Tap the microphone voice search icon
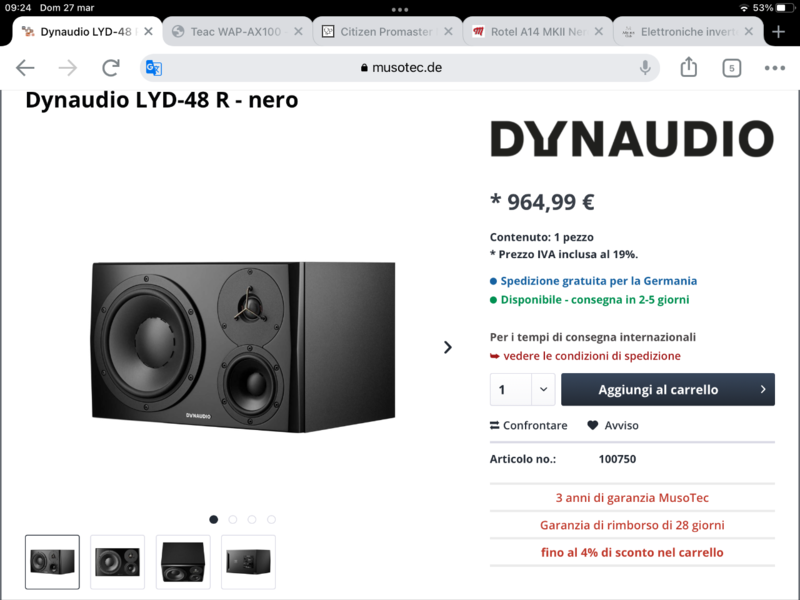Screen dimensions: 800x600 pyautogui.click(x=645, y=67)
